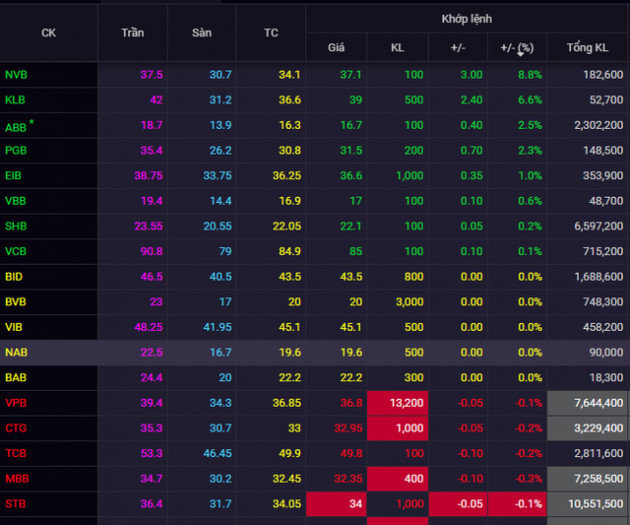Click the Tổng KL column header
This screenshot has width=630, height=525.
587,47
